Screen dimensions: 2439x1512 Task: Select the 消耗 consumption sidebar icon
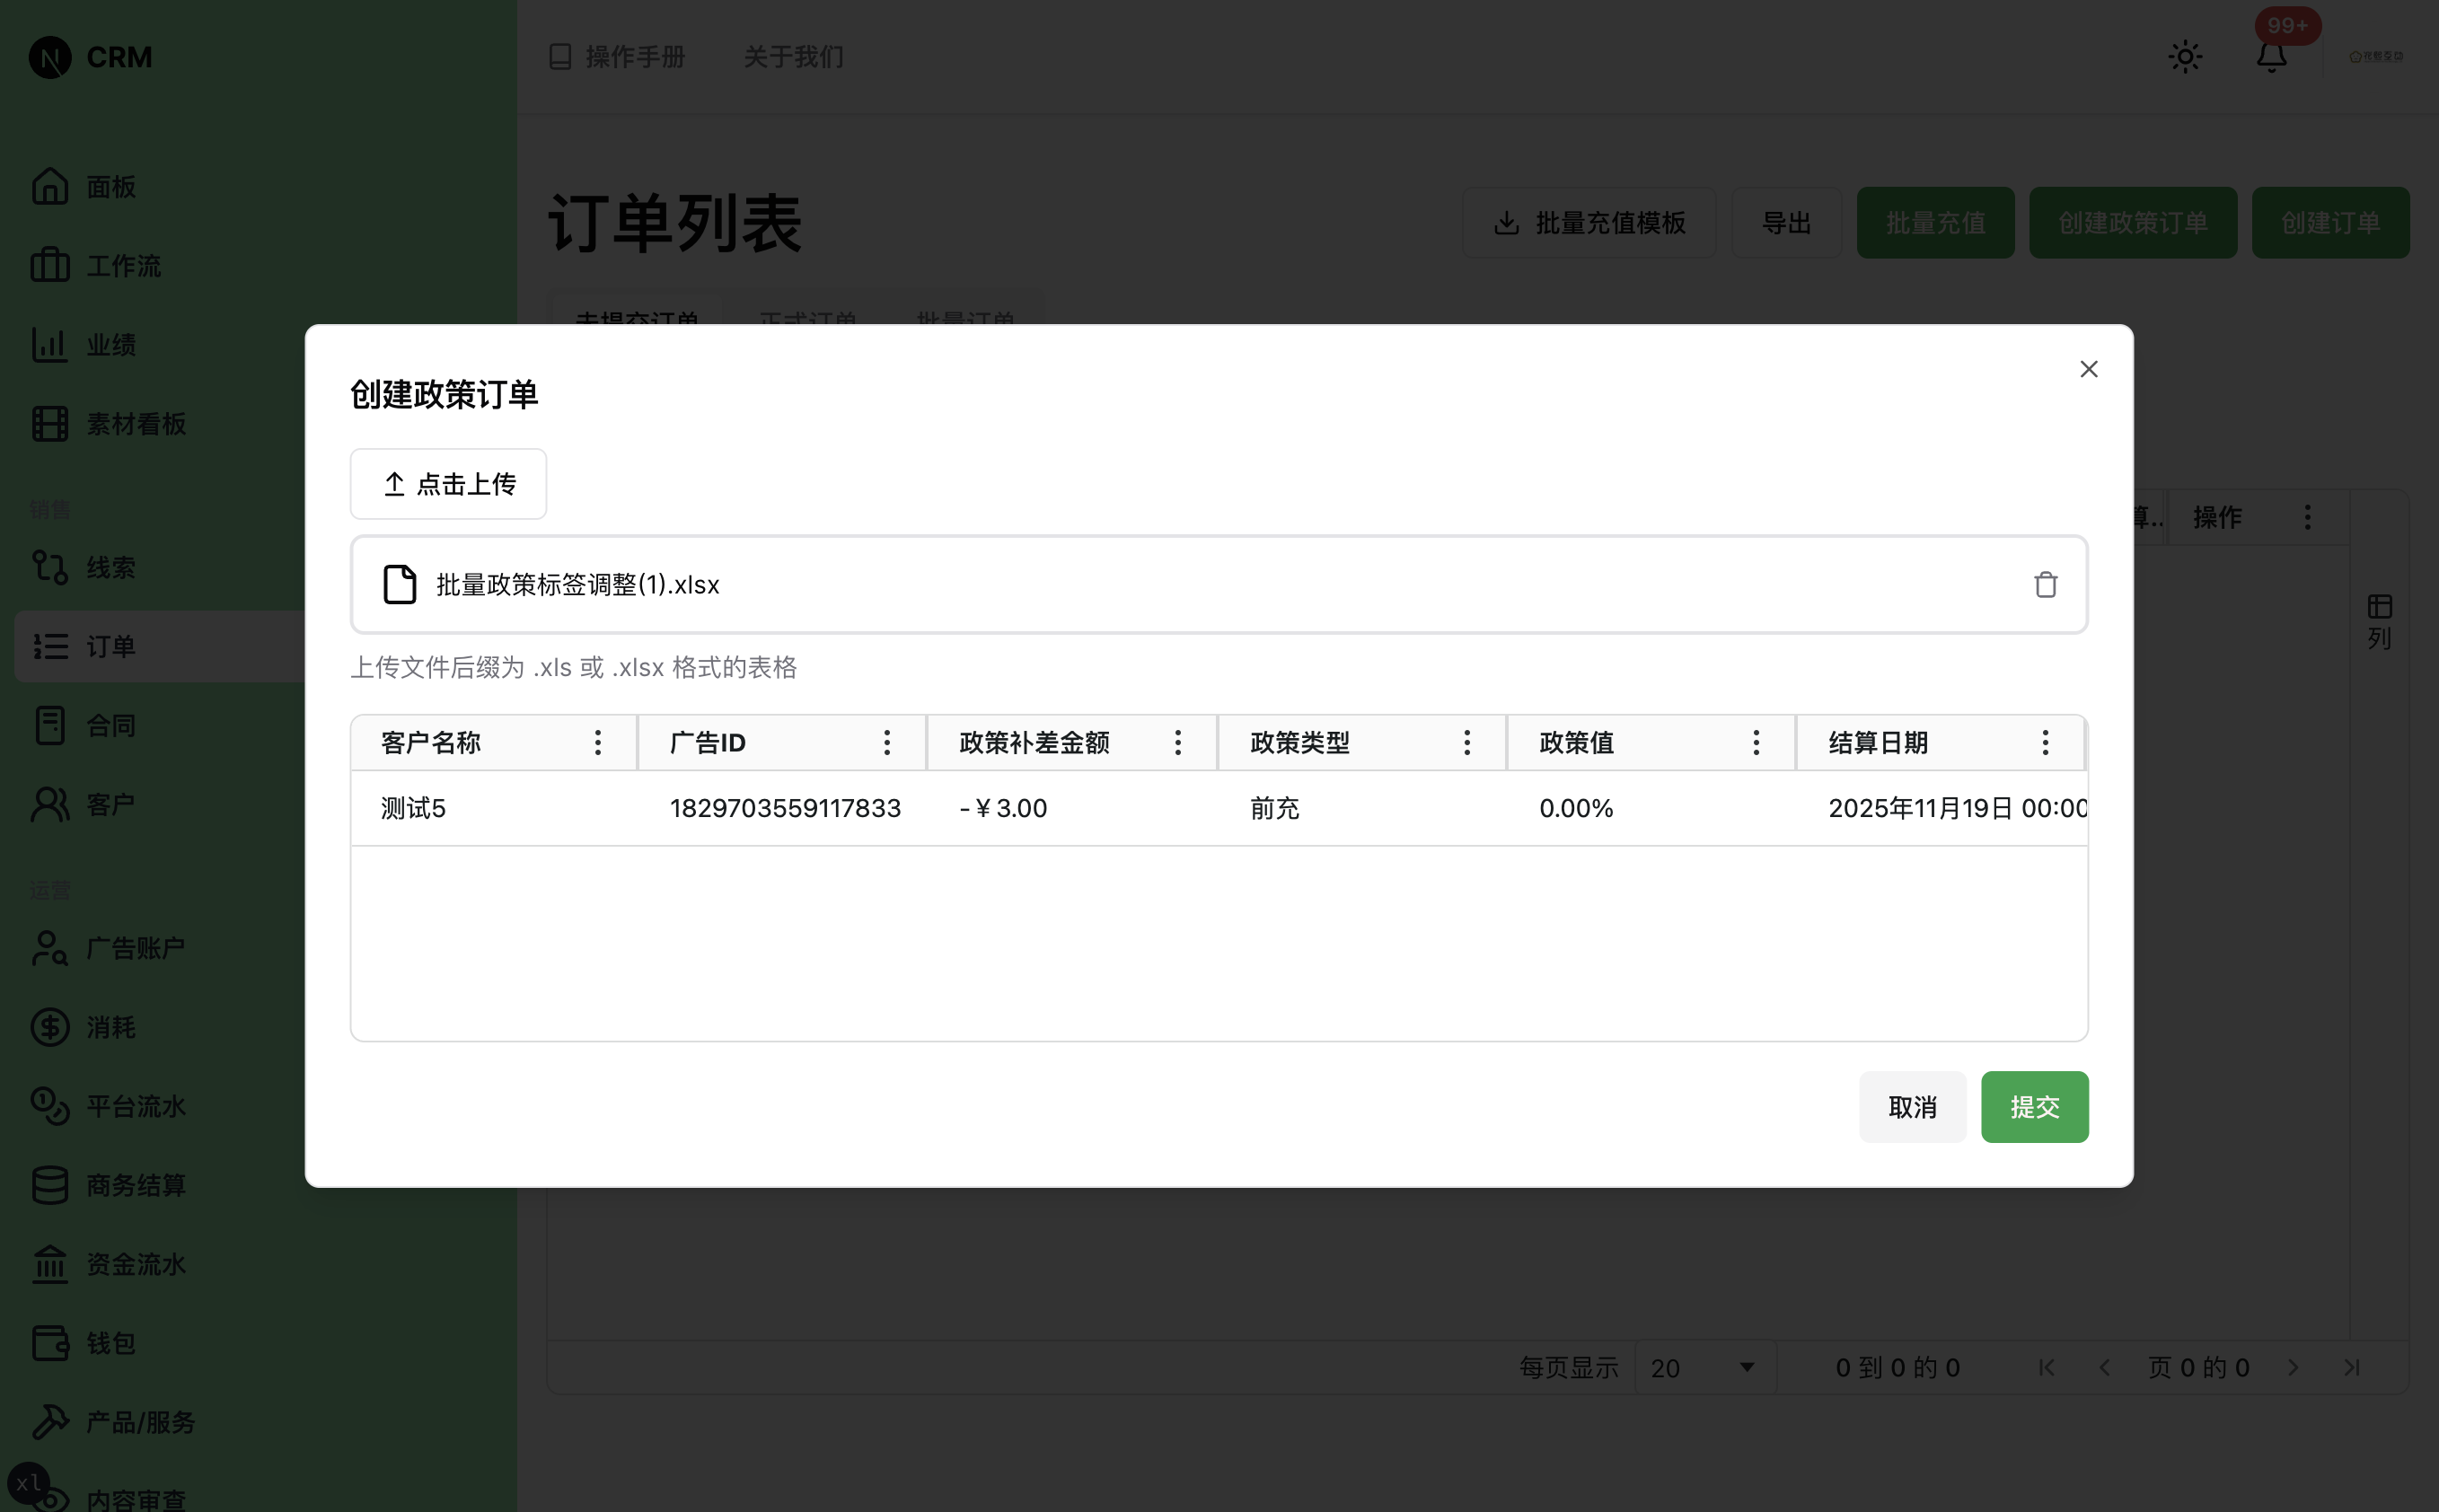tap(51, 1027)
